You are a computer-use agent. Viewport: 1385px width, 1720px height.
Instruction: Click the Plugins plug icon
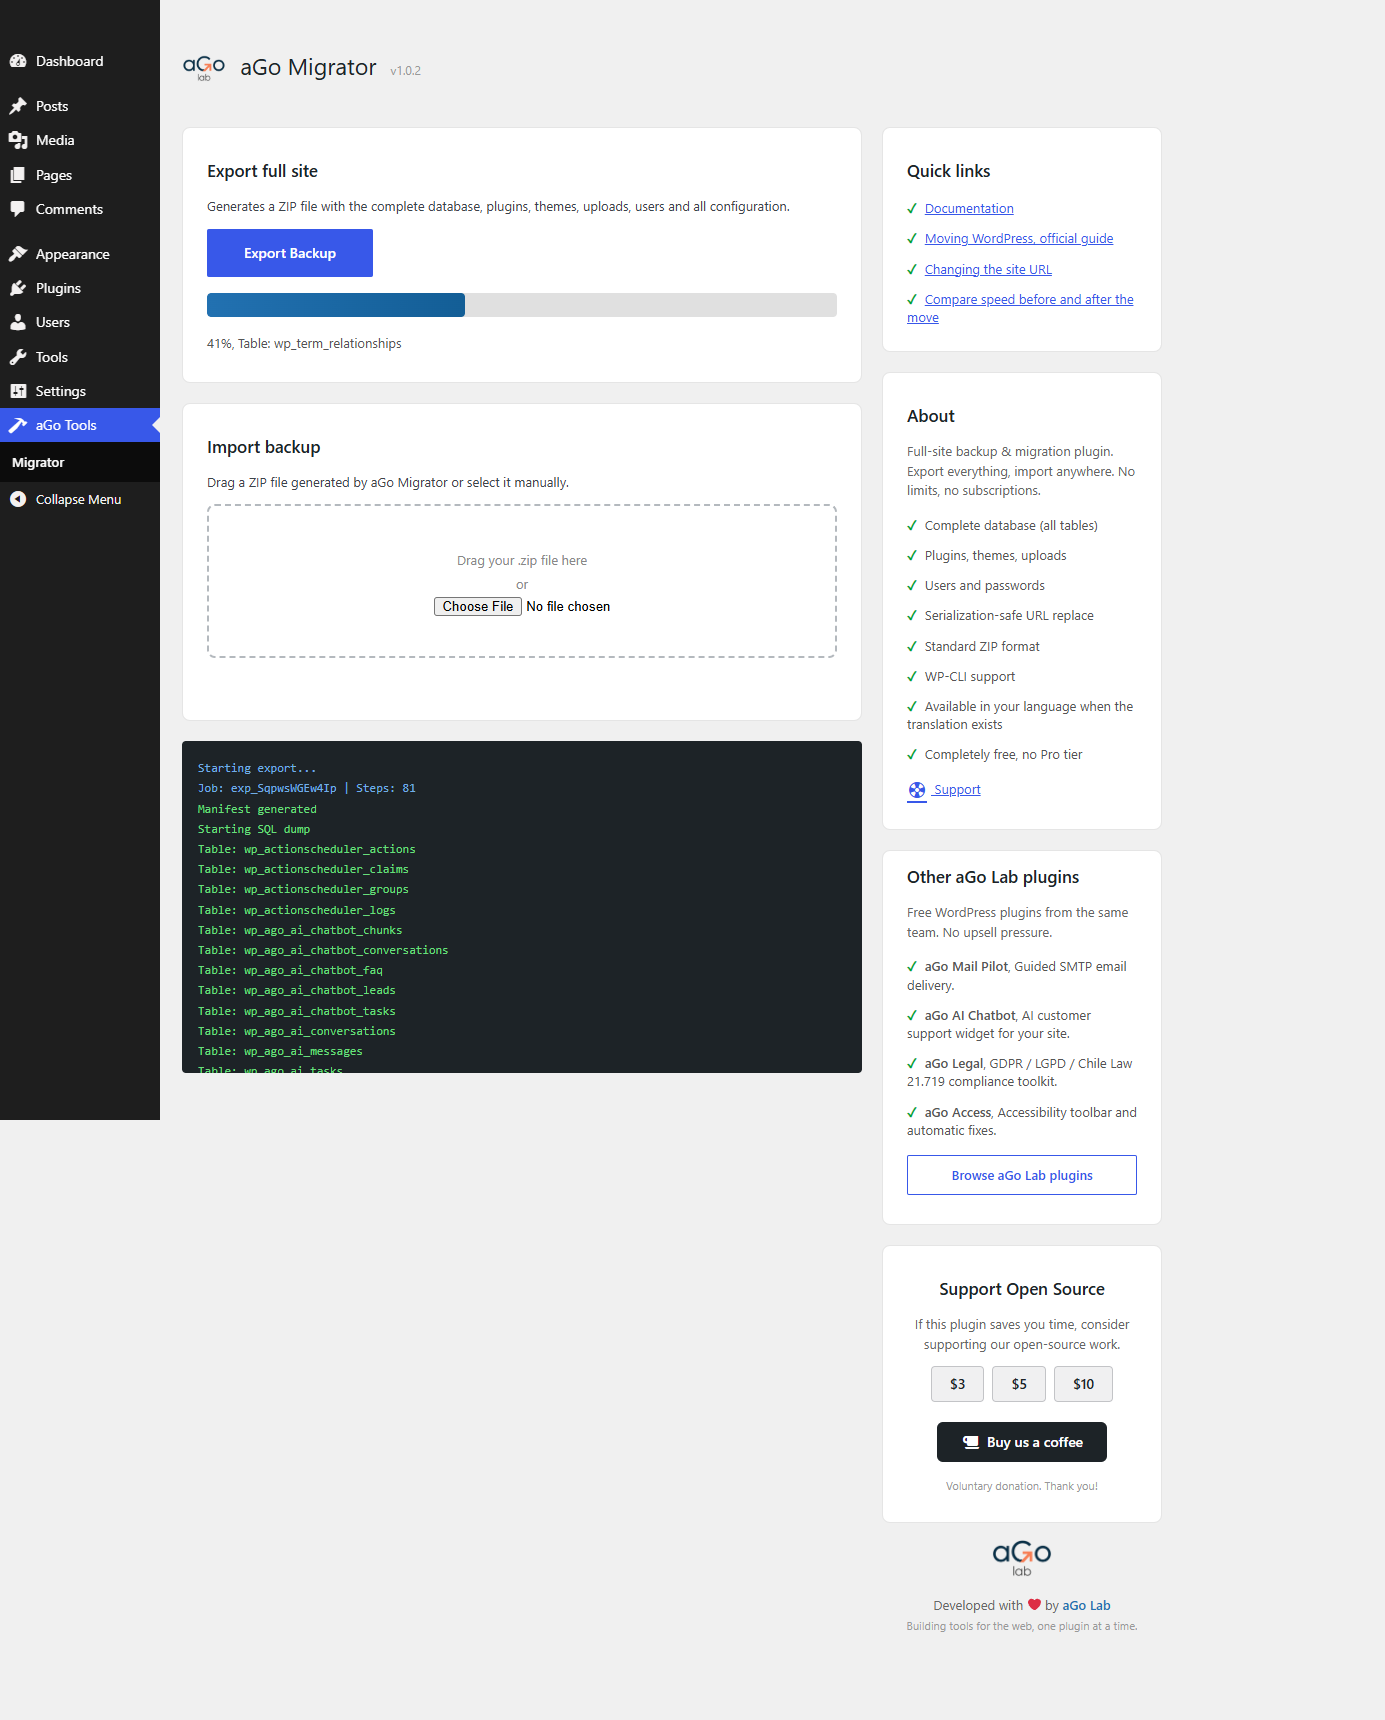18,288
